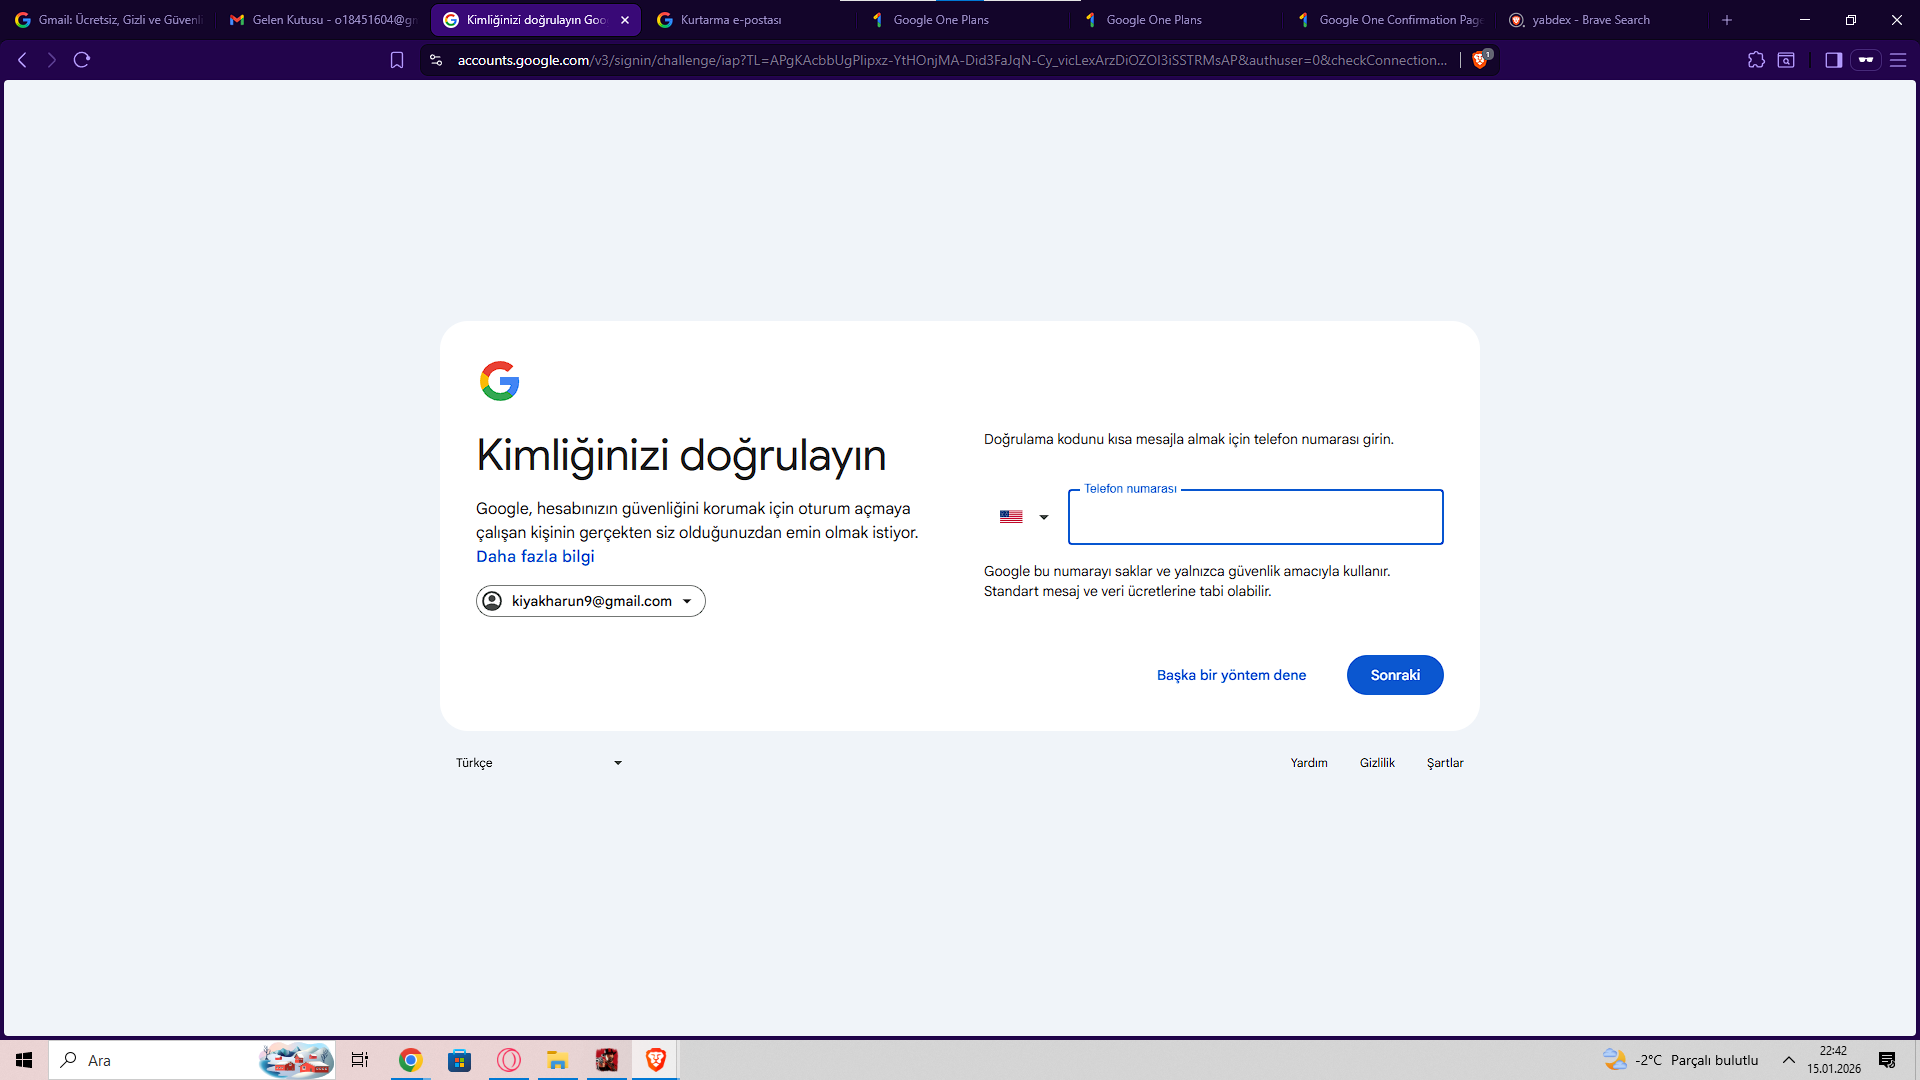The width and height of the screenshot is (1920, 1080).
Task: Click the Ara taskbar search box
Action: (x=192, y=1060)
